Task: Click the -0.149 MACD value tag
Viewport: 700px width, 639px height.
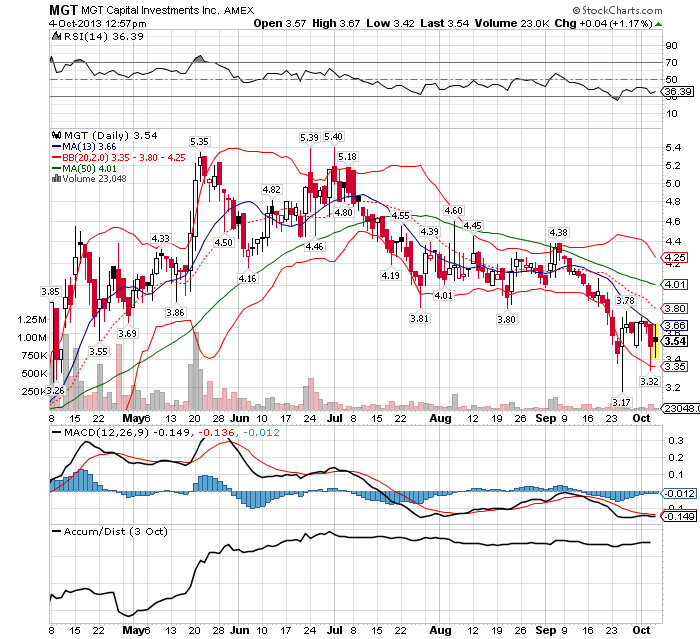Action: coord(678,516)
